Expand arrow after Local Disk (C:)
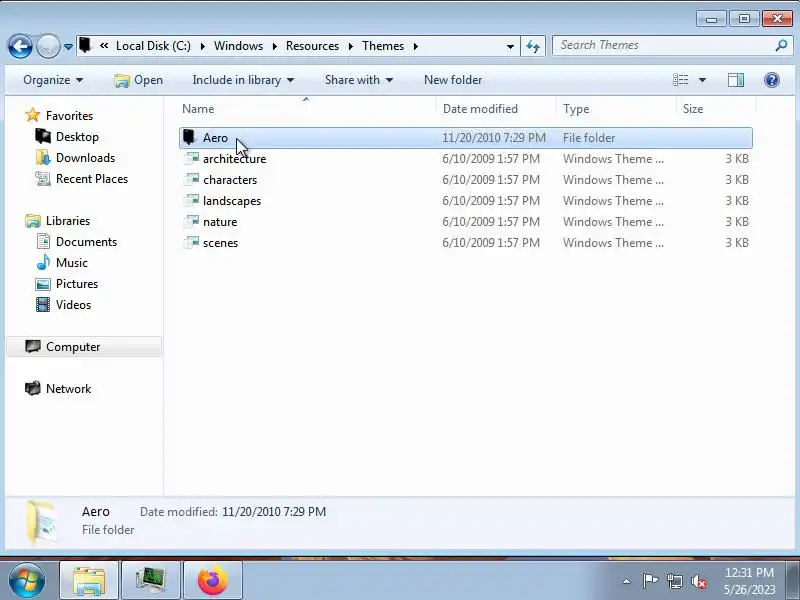This screenshot has width=800, height=600. point(203,46)
